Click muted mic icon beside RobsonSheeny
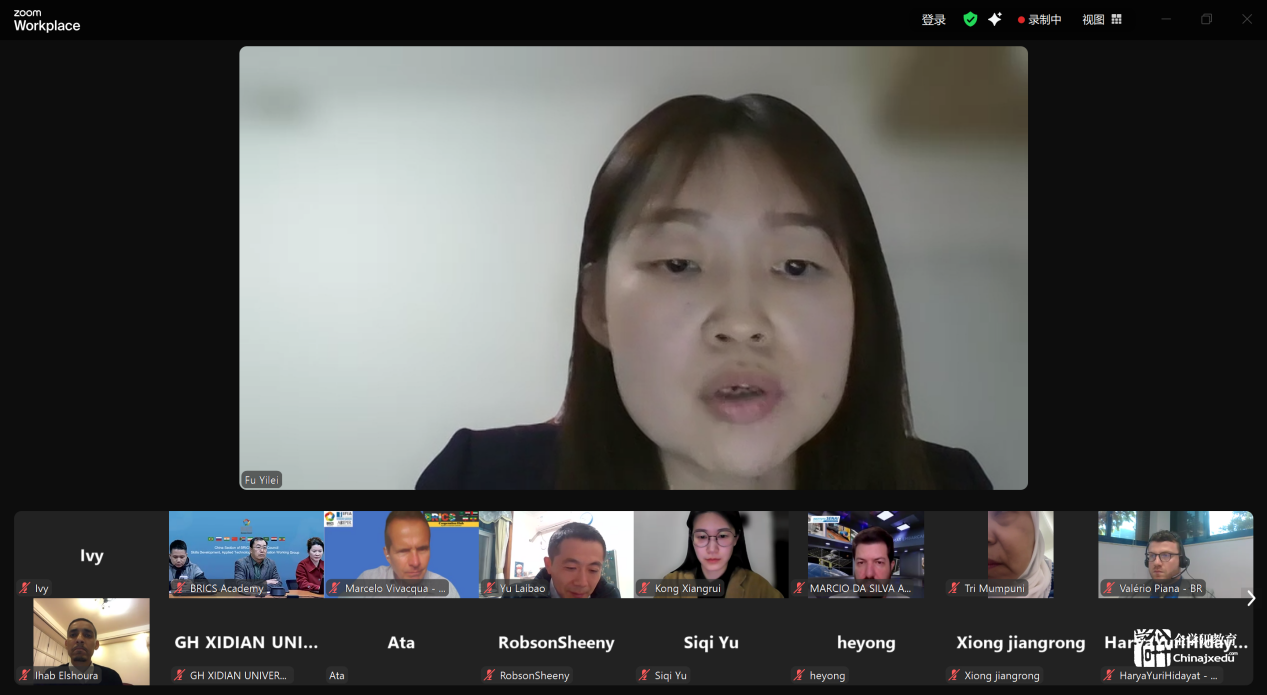Viewport: 1267px width, 695px height. (490, 676)
